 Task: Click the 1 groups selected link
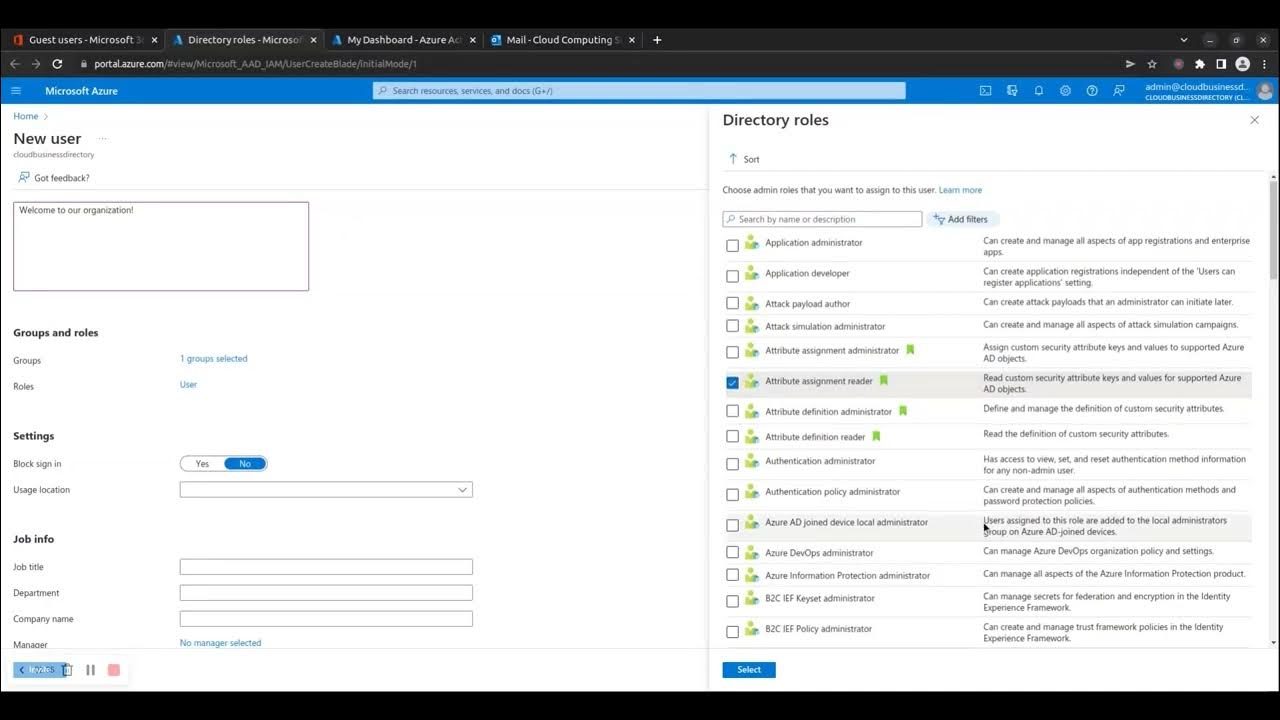point(214,359)
